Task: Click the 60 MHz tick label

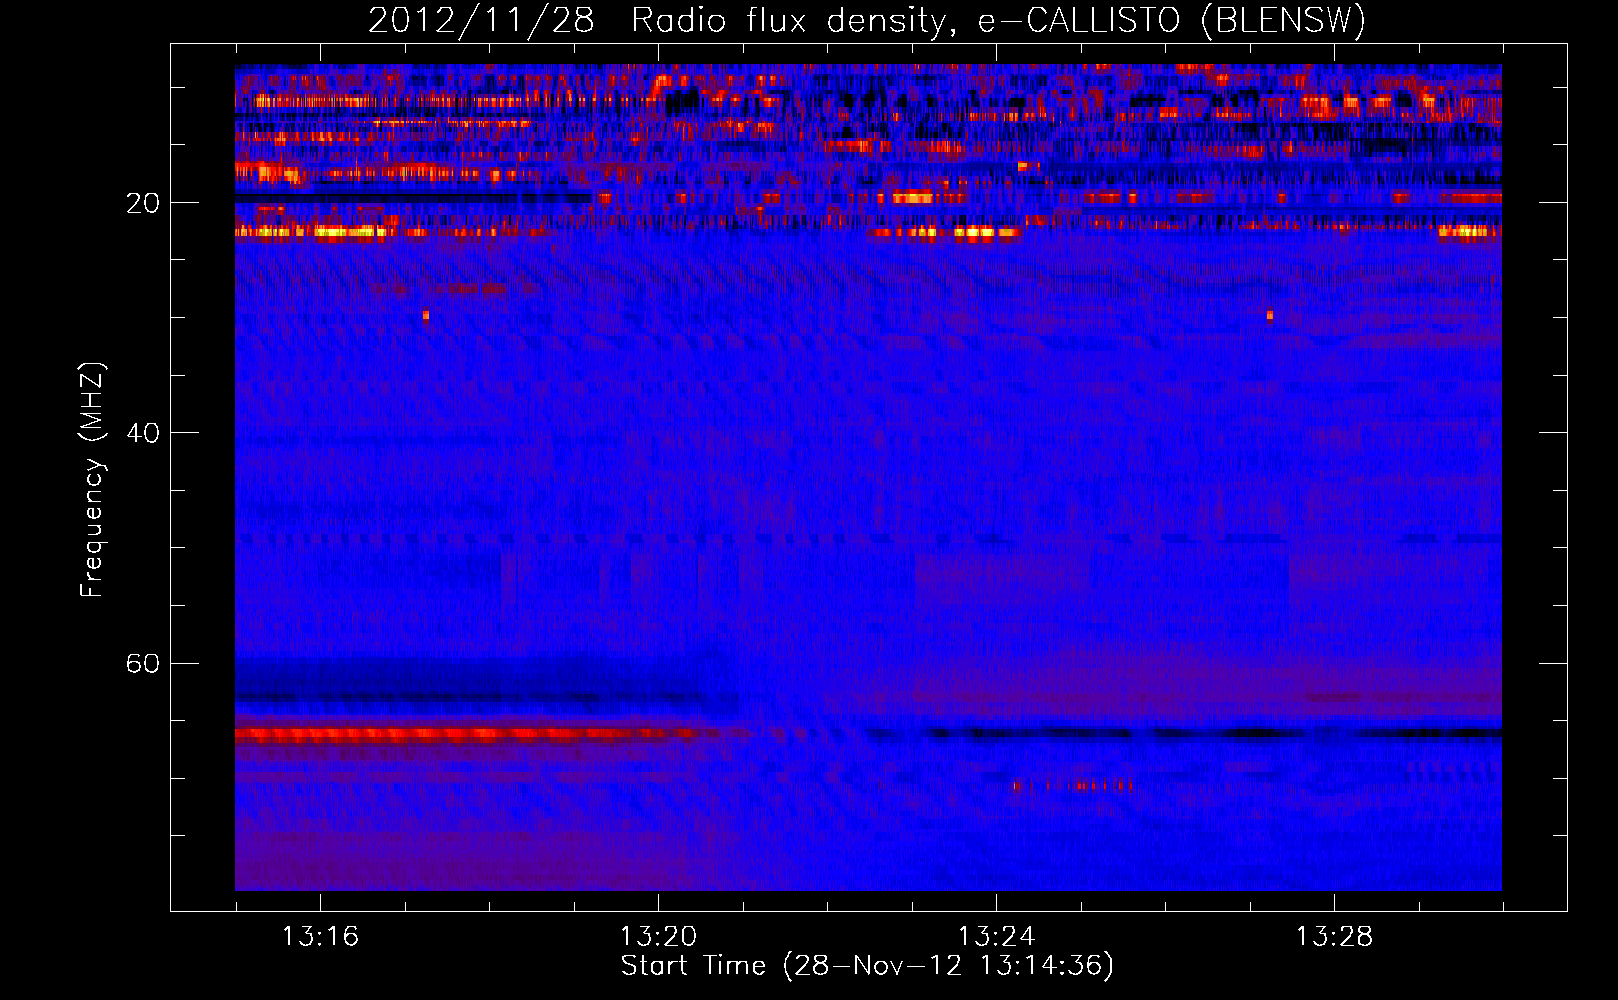Action: pos(142,663)
